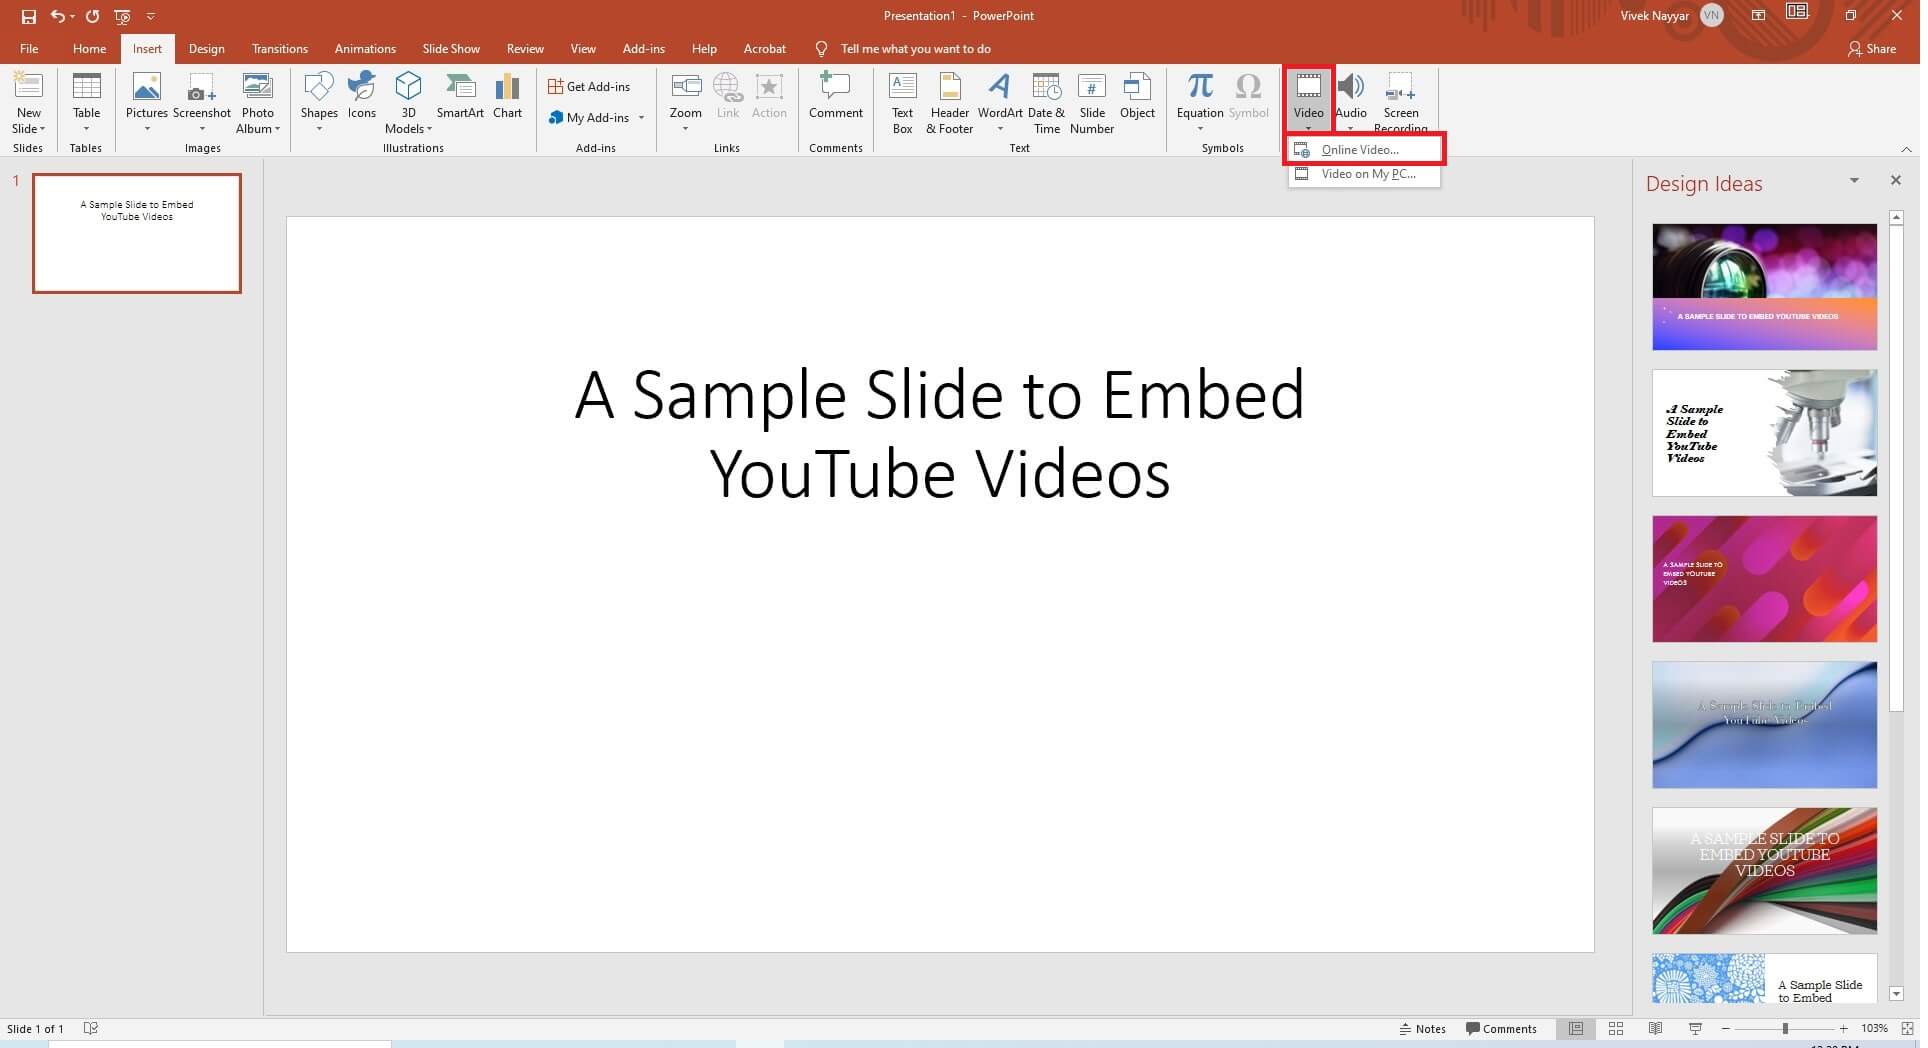Click Get Add-ins
The width and height of the screenshot is (1928, 1048).
(x=589, y=87)
